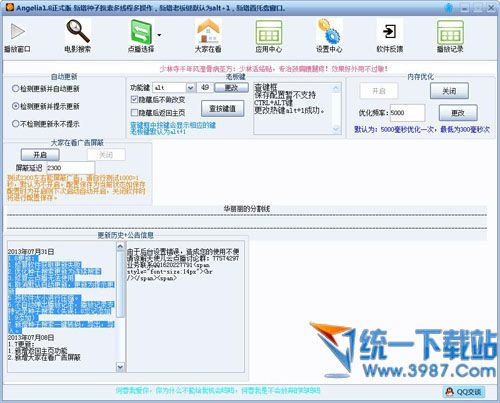500x403 pixels.
Task: Enable the 隐藏后返回主页 checkbox
Action: pyautogui.click(x=134, y=112)
